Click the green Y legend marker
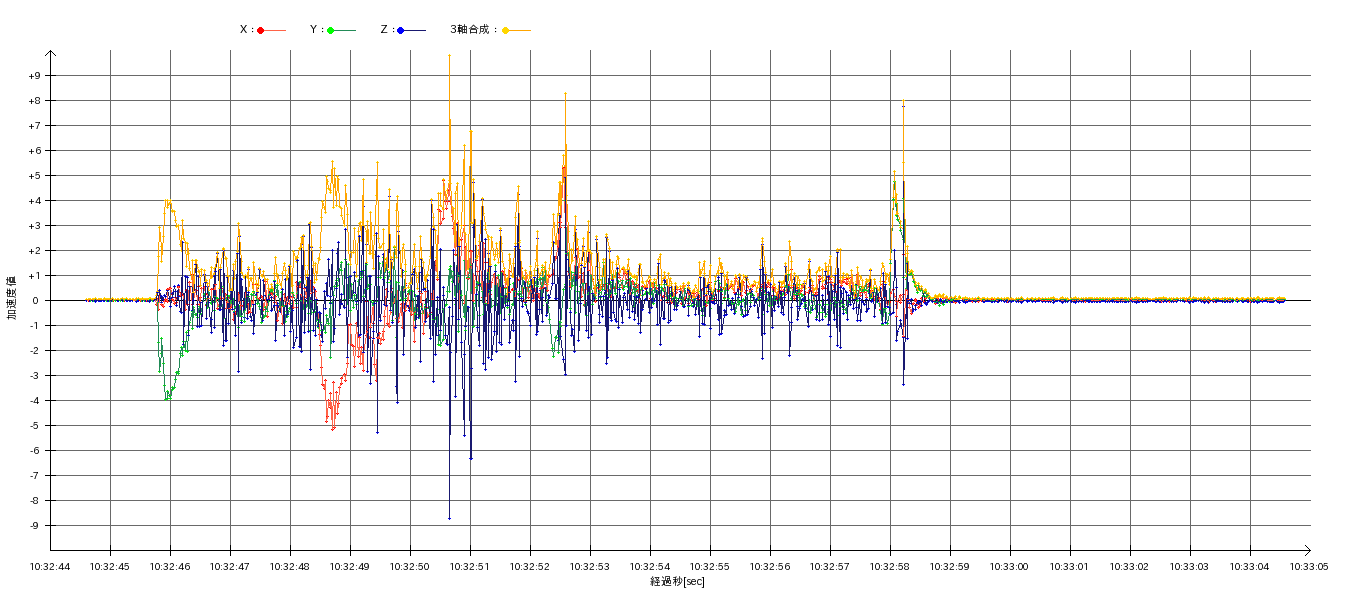The height and width of the screenshot is (610, 1350). coord(331,30)
